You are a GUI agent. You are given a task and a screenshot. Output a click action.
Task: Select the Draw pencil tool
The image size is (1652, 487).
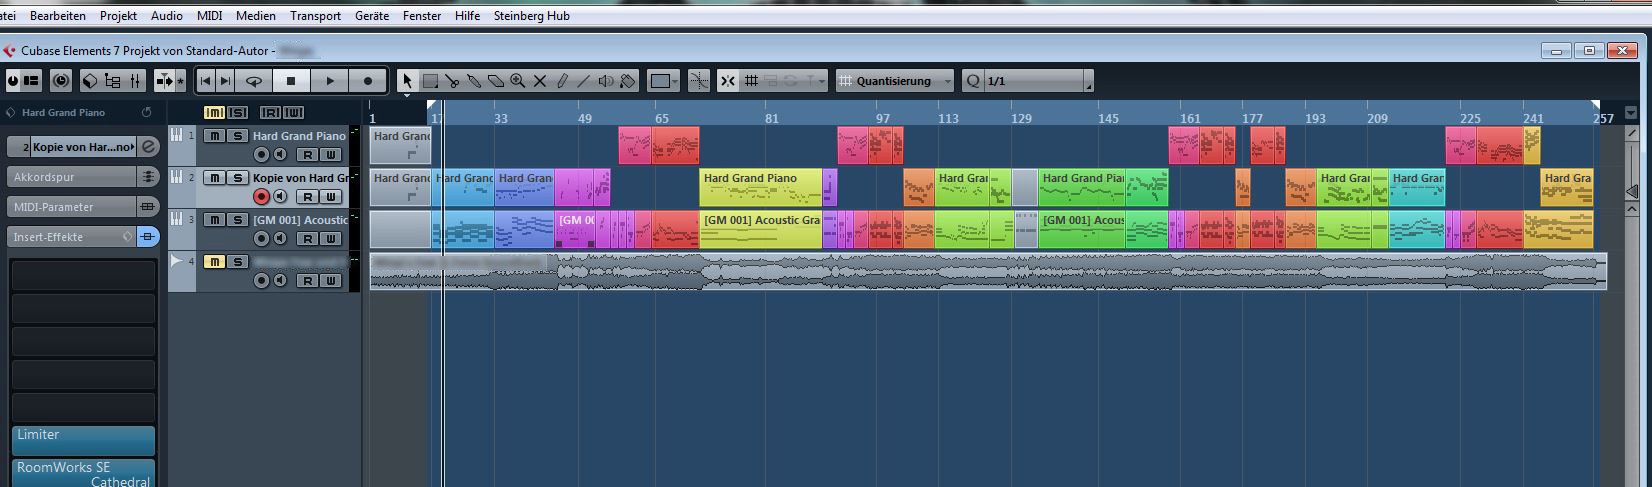[x=562, y=81]
